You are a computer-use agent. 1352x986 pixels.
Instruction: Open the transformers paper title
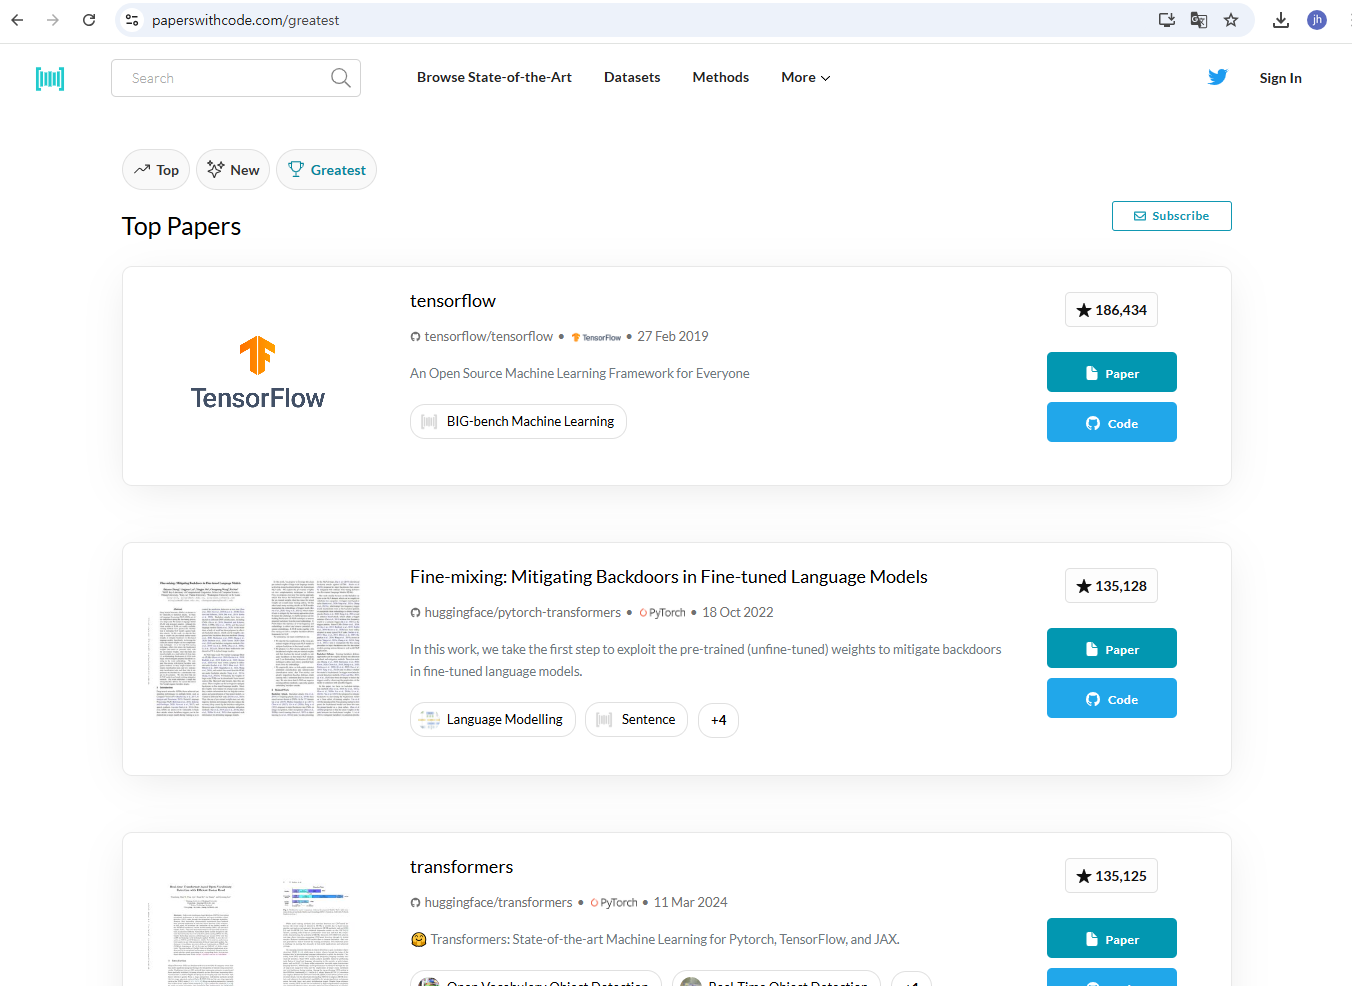[461, 867]
